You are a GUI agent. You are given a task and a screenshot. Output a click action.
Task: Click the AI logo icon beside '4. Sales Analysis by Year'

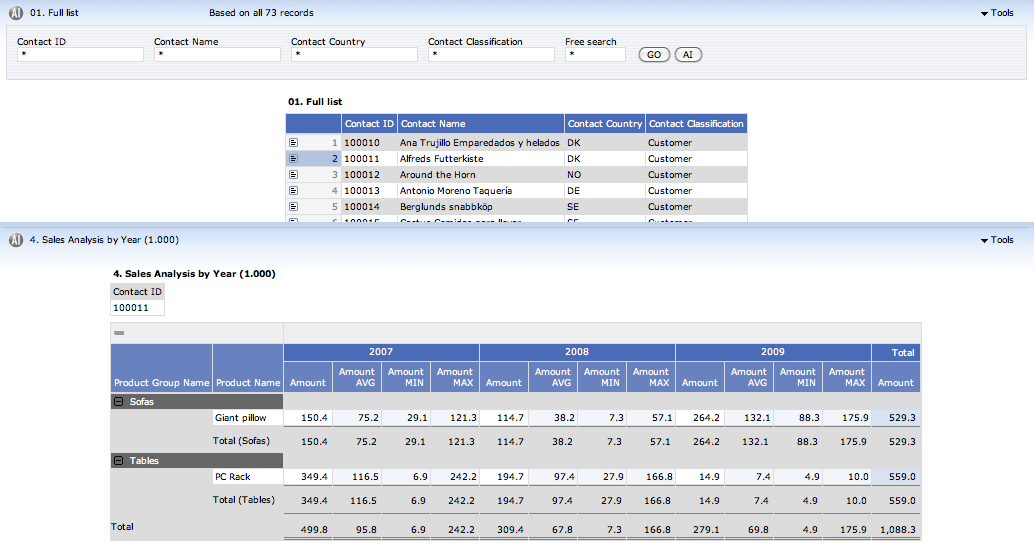click(x=16, y=240)
